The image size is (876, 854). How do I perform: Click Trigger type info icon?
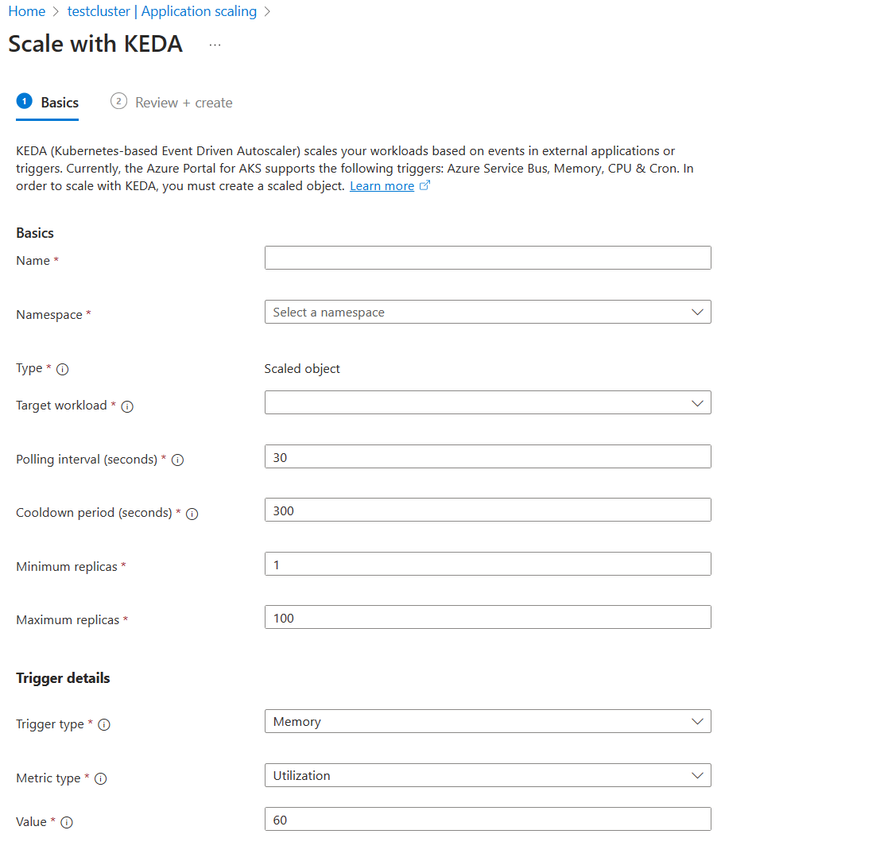[x=104, y=725]
